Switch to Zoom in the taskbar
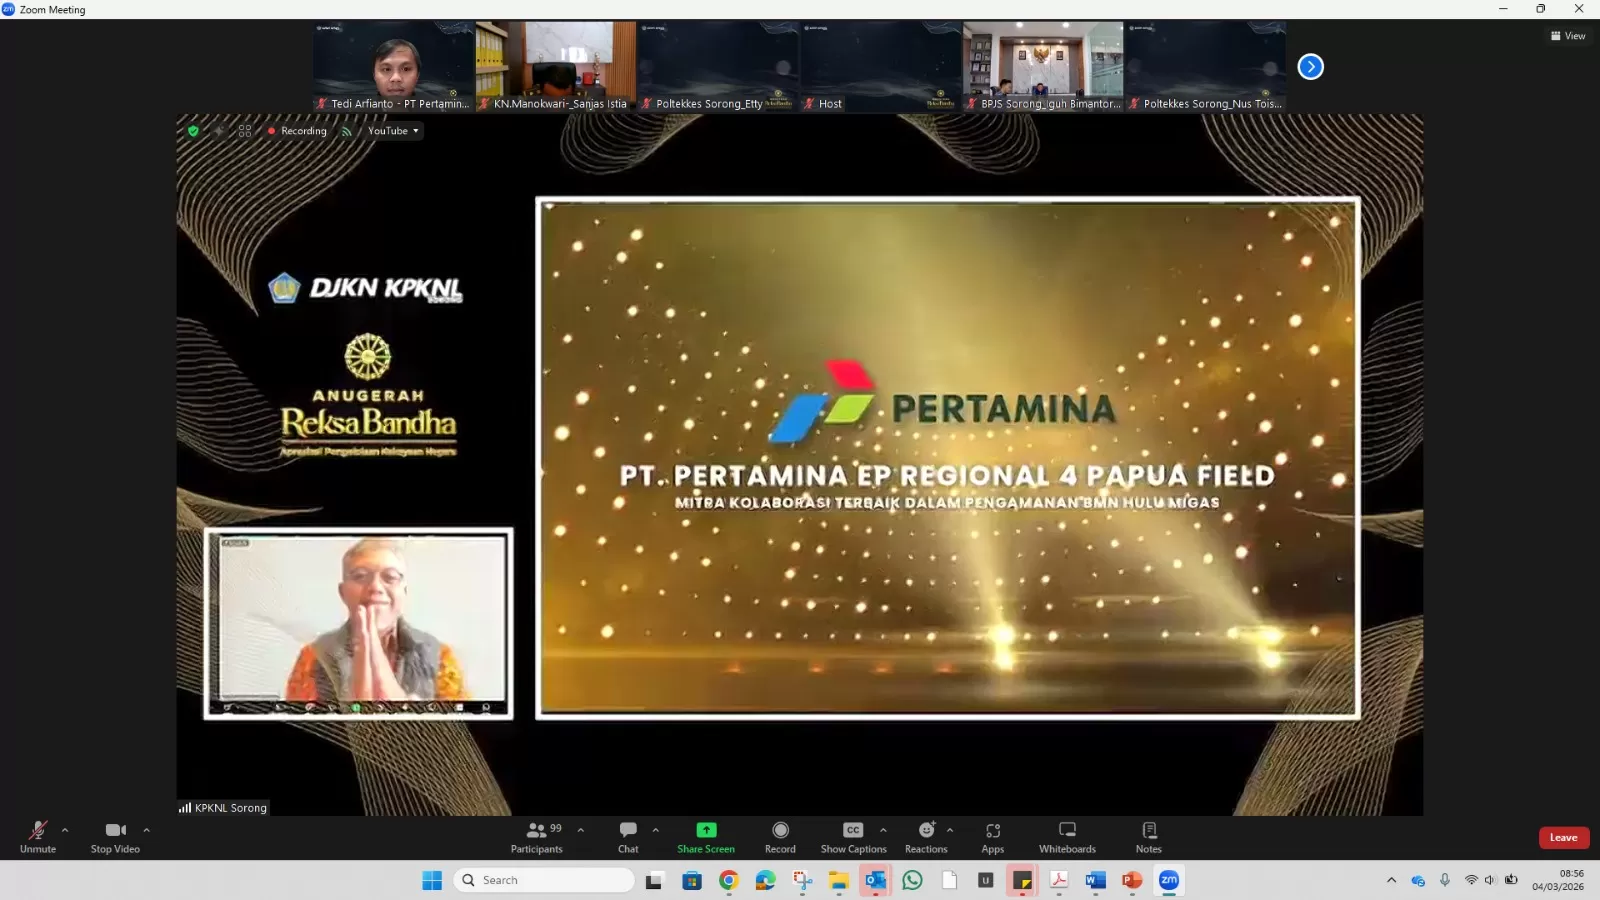Image resolution: width=1600 pixels, height=900 pixels. [1169, 880]
